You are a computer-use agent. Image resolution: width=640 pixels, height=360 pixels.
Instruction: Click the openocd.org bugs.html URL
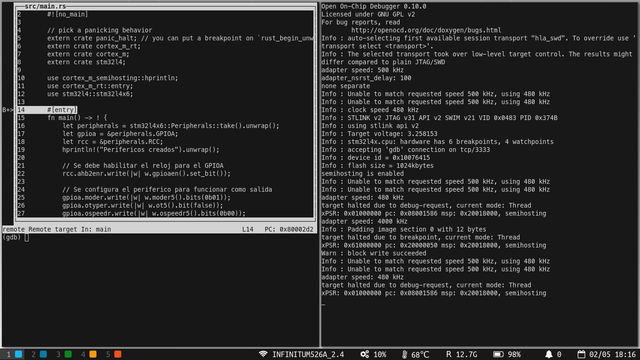point(426,30)
